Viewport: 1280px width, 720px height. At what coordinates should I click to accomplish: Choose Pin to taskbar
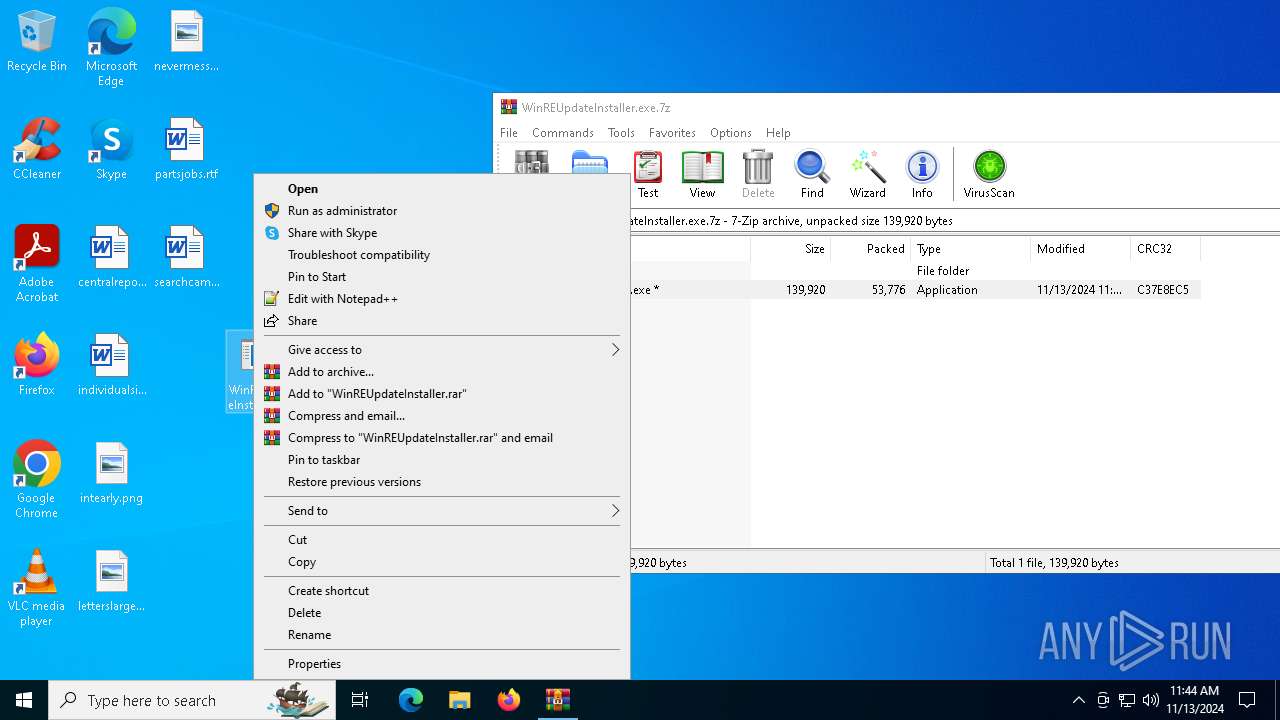coord(442,460)
